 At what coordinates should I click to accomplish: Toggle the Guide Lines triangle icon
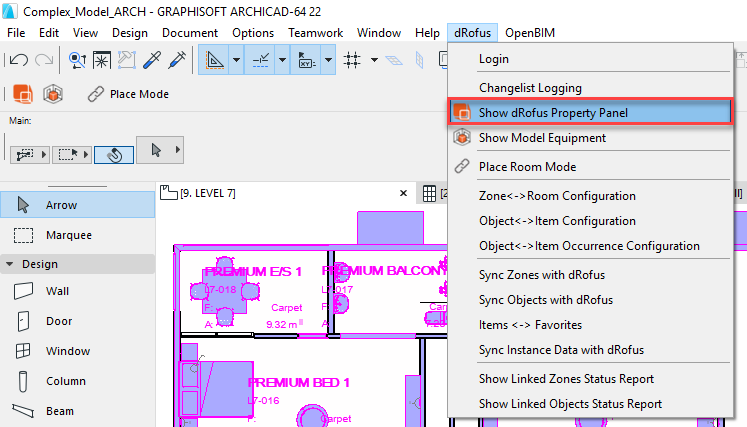pos(214,60)
